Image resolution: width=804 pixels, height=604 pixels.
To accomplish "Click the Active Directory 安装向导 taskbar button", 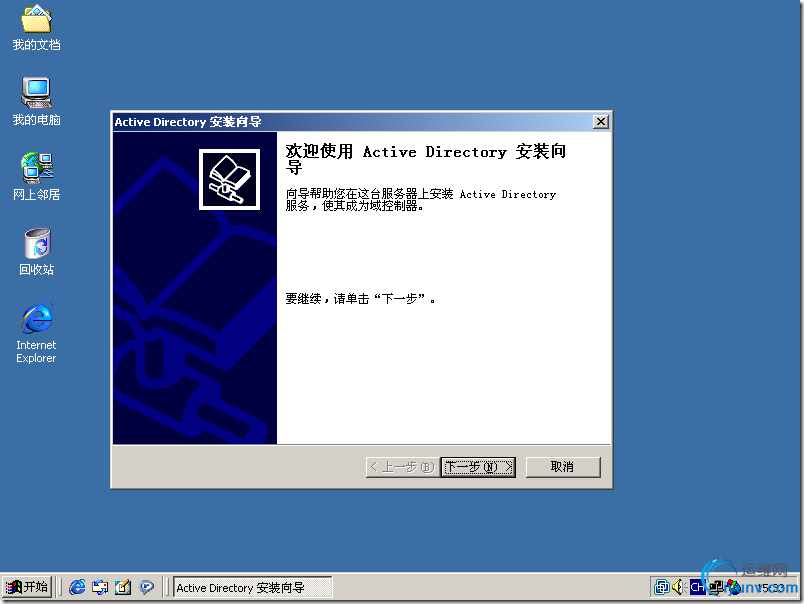I will (x=252, y=588).
